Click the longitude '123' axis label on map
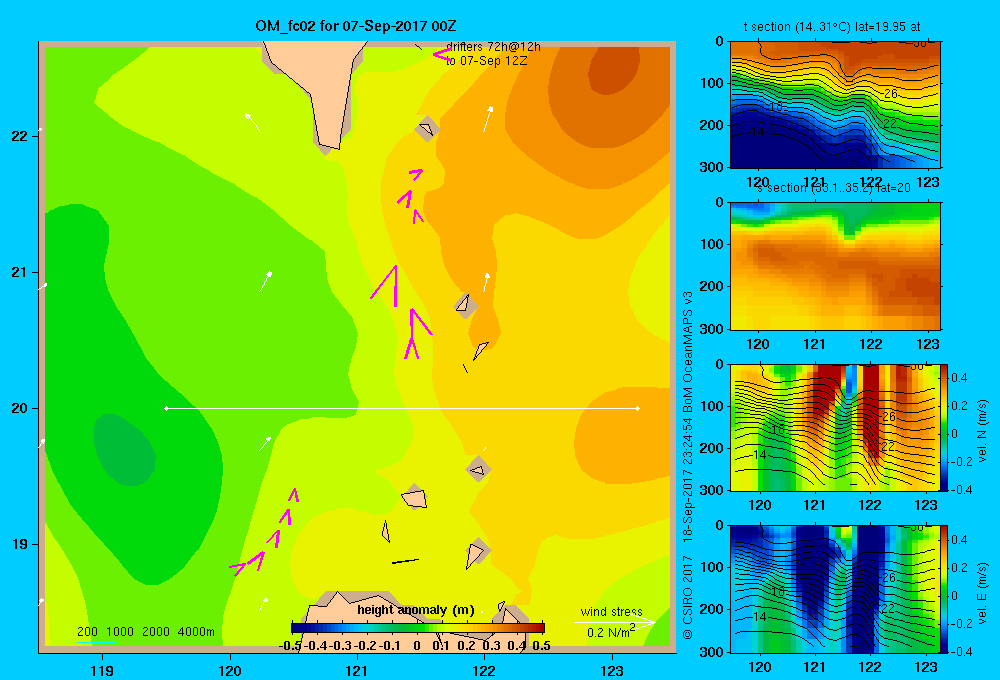1000x680 pixels. tap(612, 670)
